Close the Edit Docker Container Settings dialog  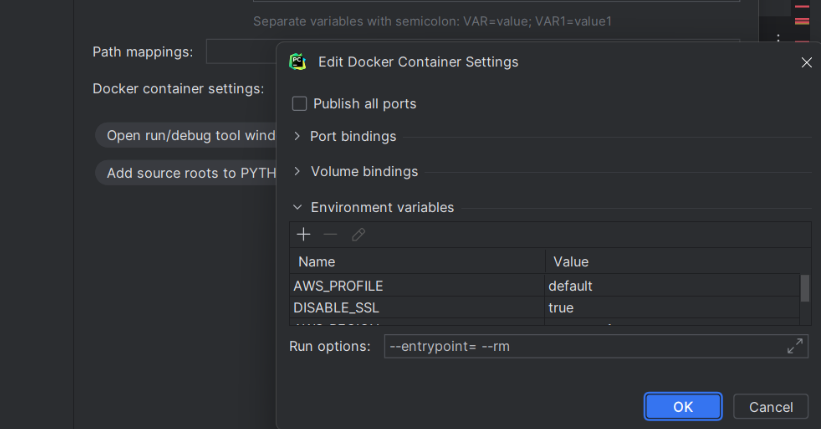[806, 62]
